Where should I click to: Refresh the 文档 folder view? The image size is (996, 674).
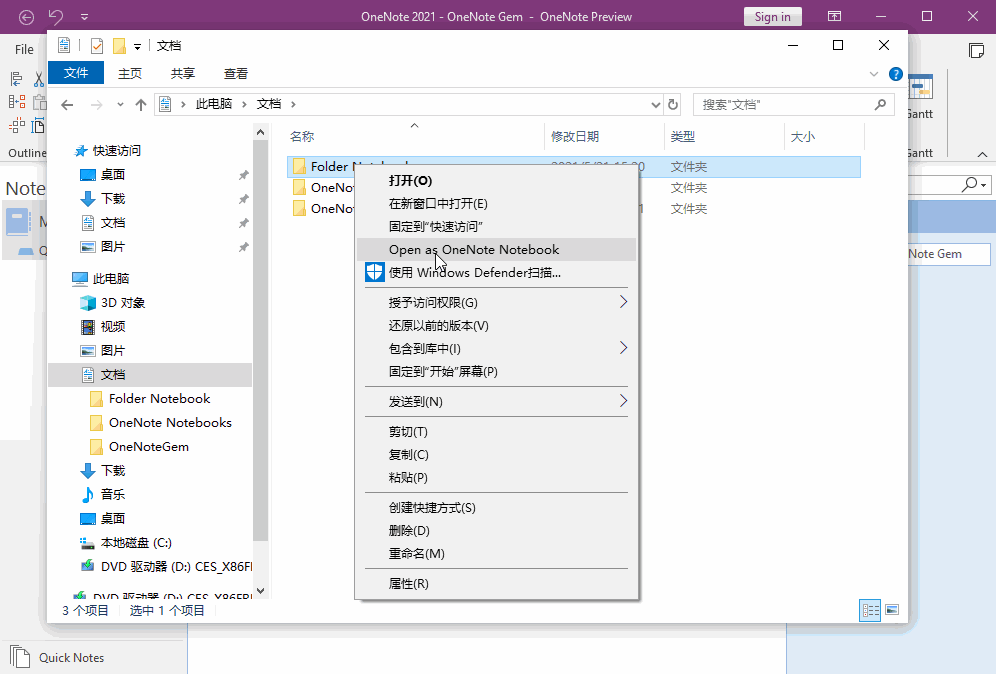point(673,104)
